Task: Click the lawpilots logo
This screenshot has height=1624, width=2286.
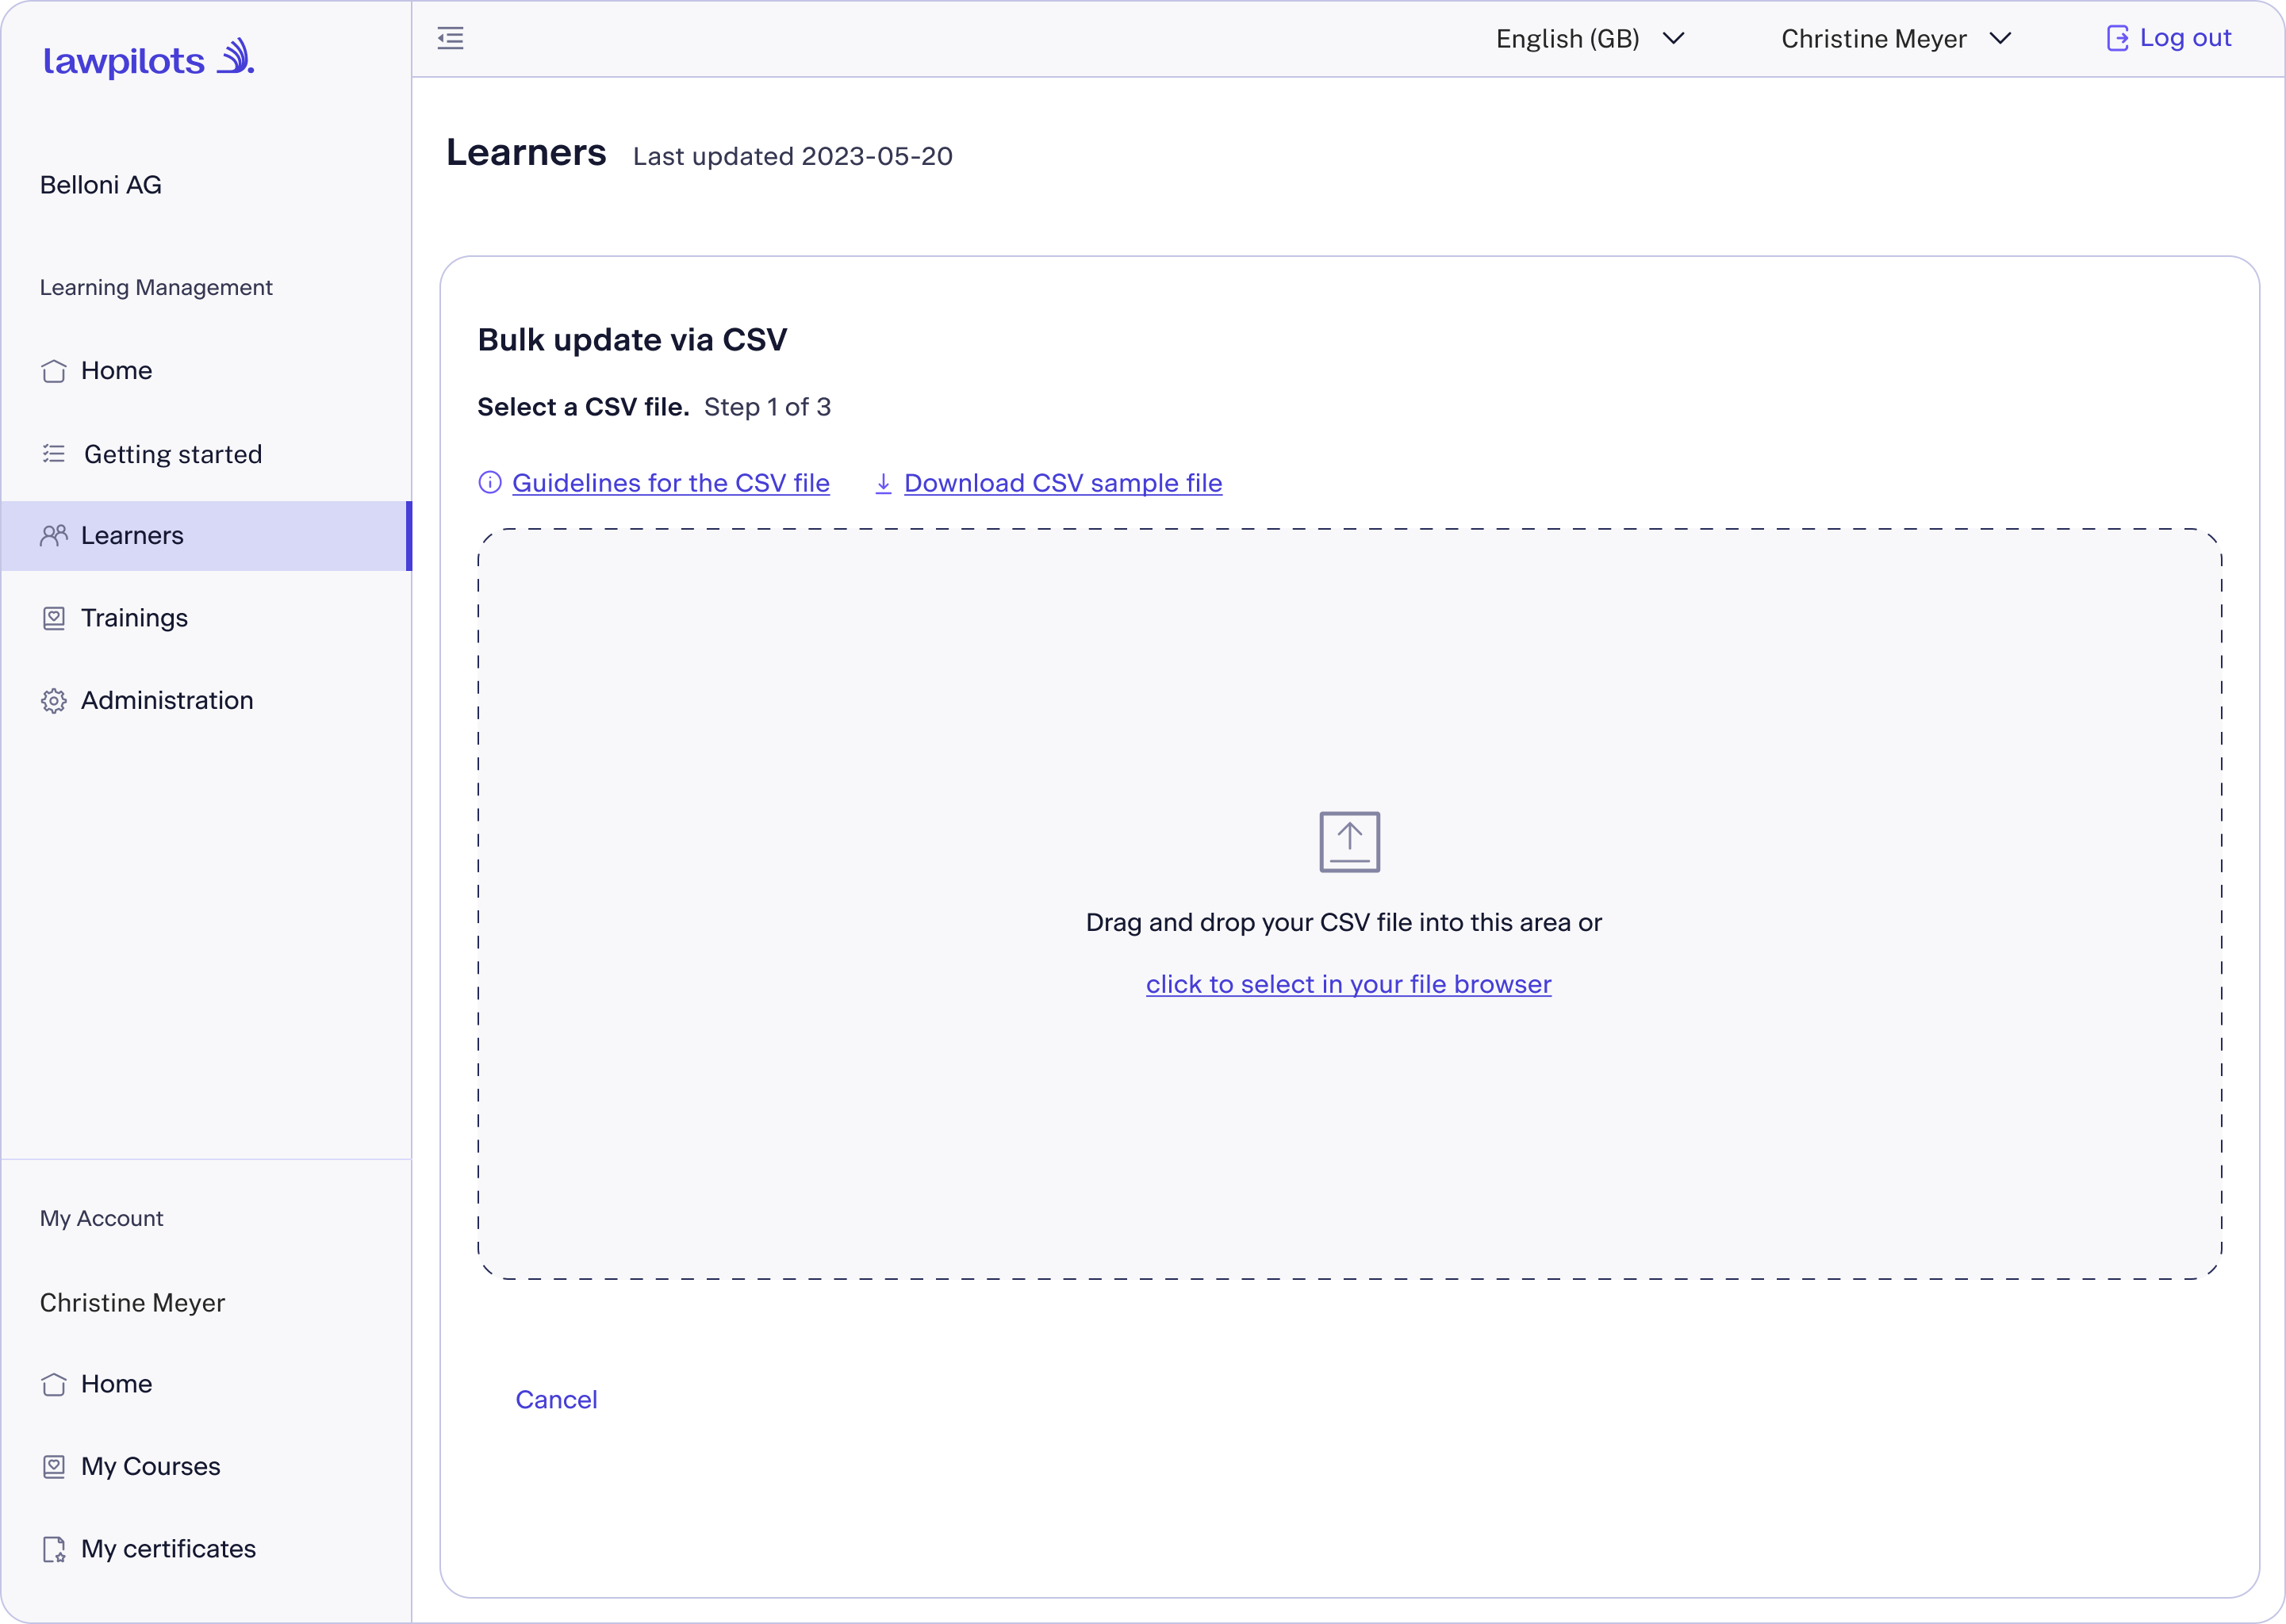Action: click(x=149, y=59)
